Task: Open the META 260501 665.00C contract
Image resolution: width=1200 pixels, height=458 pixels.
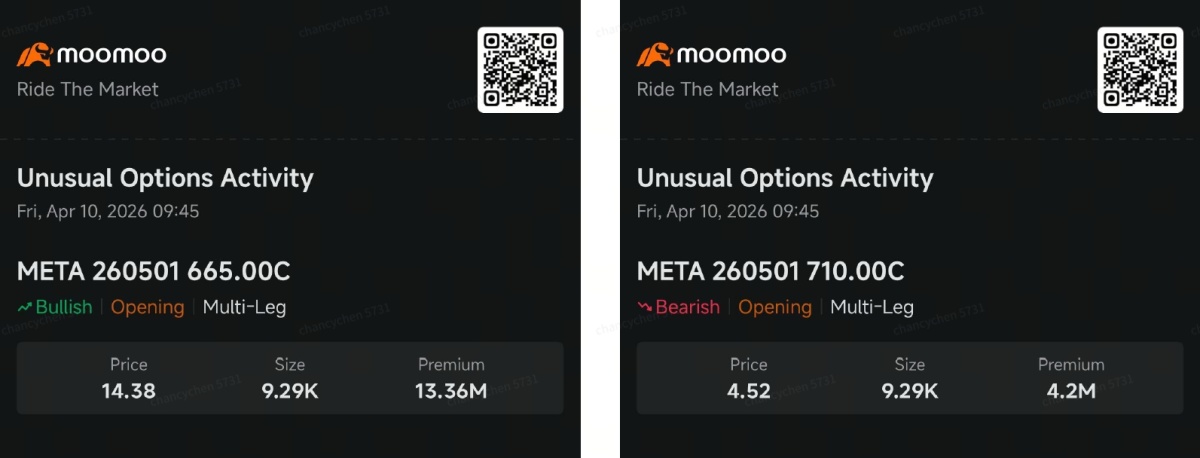Action: pyautogui.click(x=153, y=271)
